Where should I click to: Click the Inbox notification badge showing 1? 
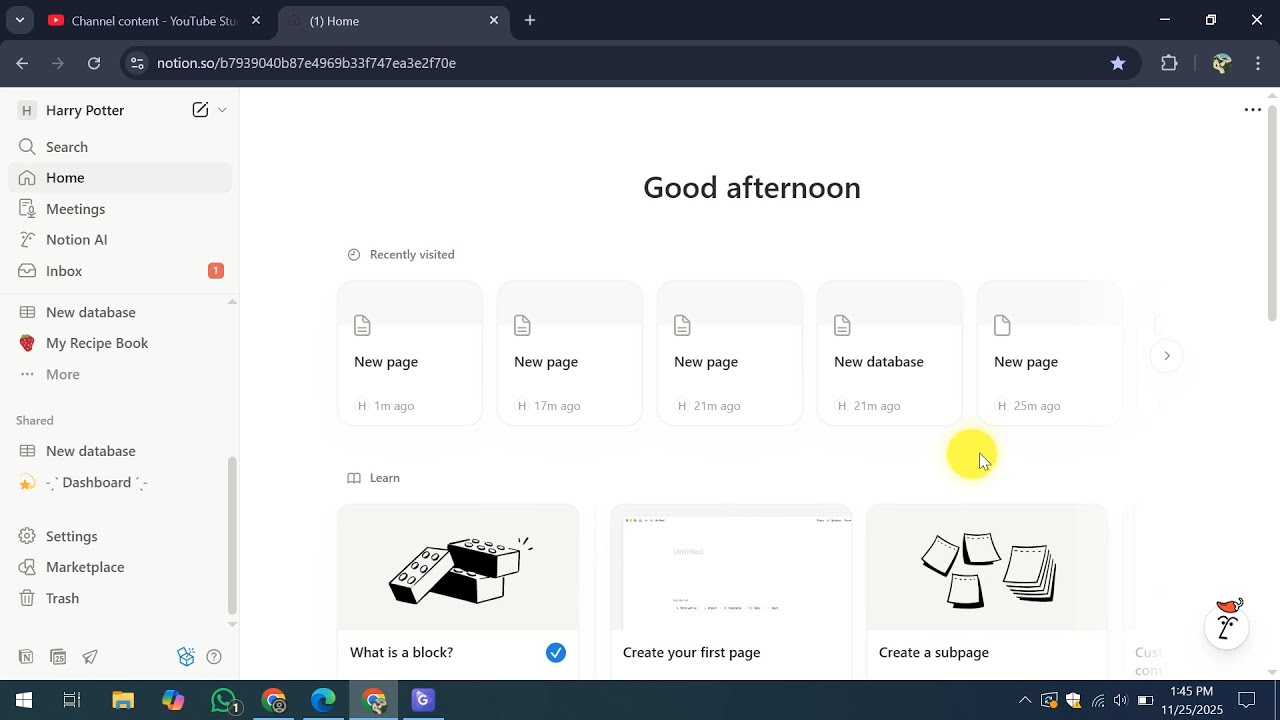coord(215,271)
